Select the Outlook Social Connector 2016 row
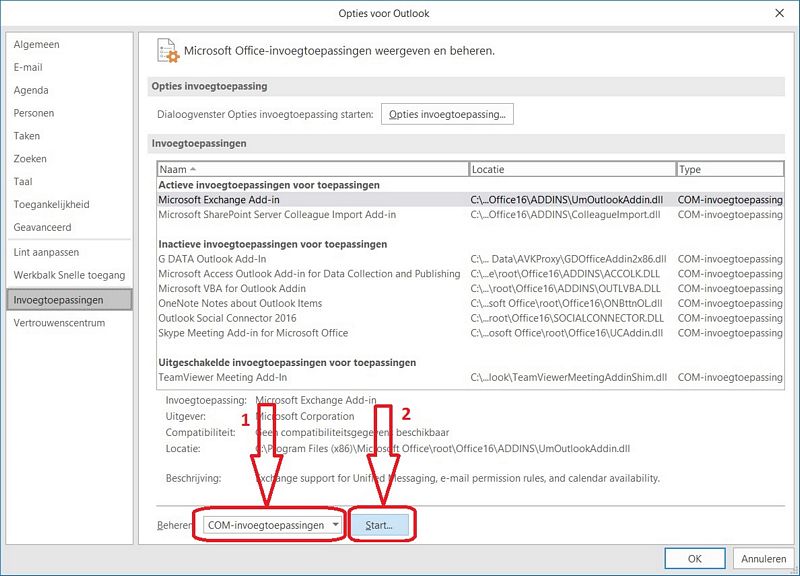800x576 pixels. coord(470,318)
